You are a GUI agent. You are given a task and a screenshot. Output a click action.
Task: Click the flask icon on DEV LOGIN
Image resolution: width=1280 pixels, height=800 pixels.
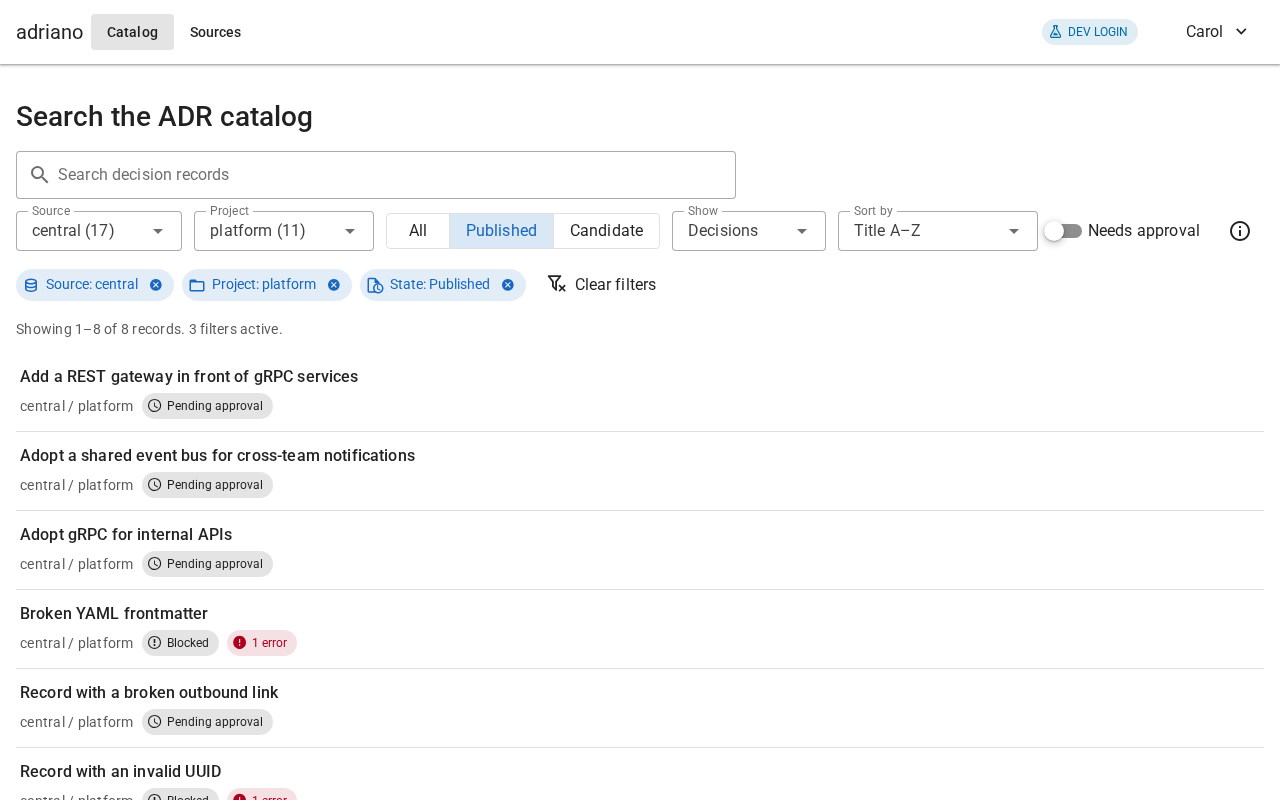click(1055, 32)
